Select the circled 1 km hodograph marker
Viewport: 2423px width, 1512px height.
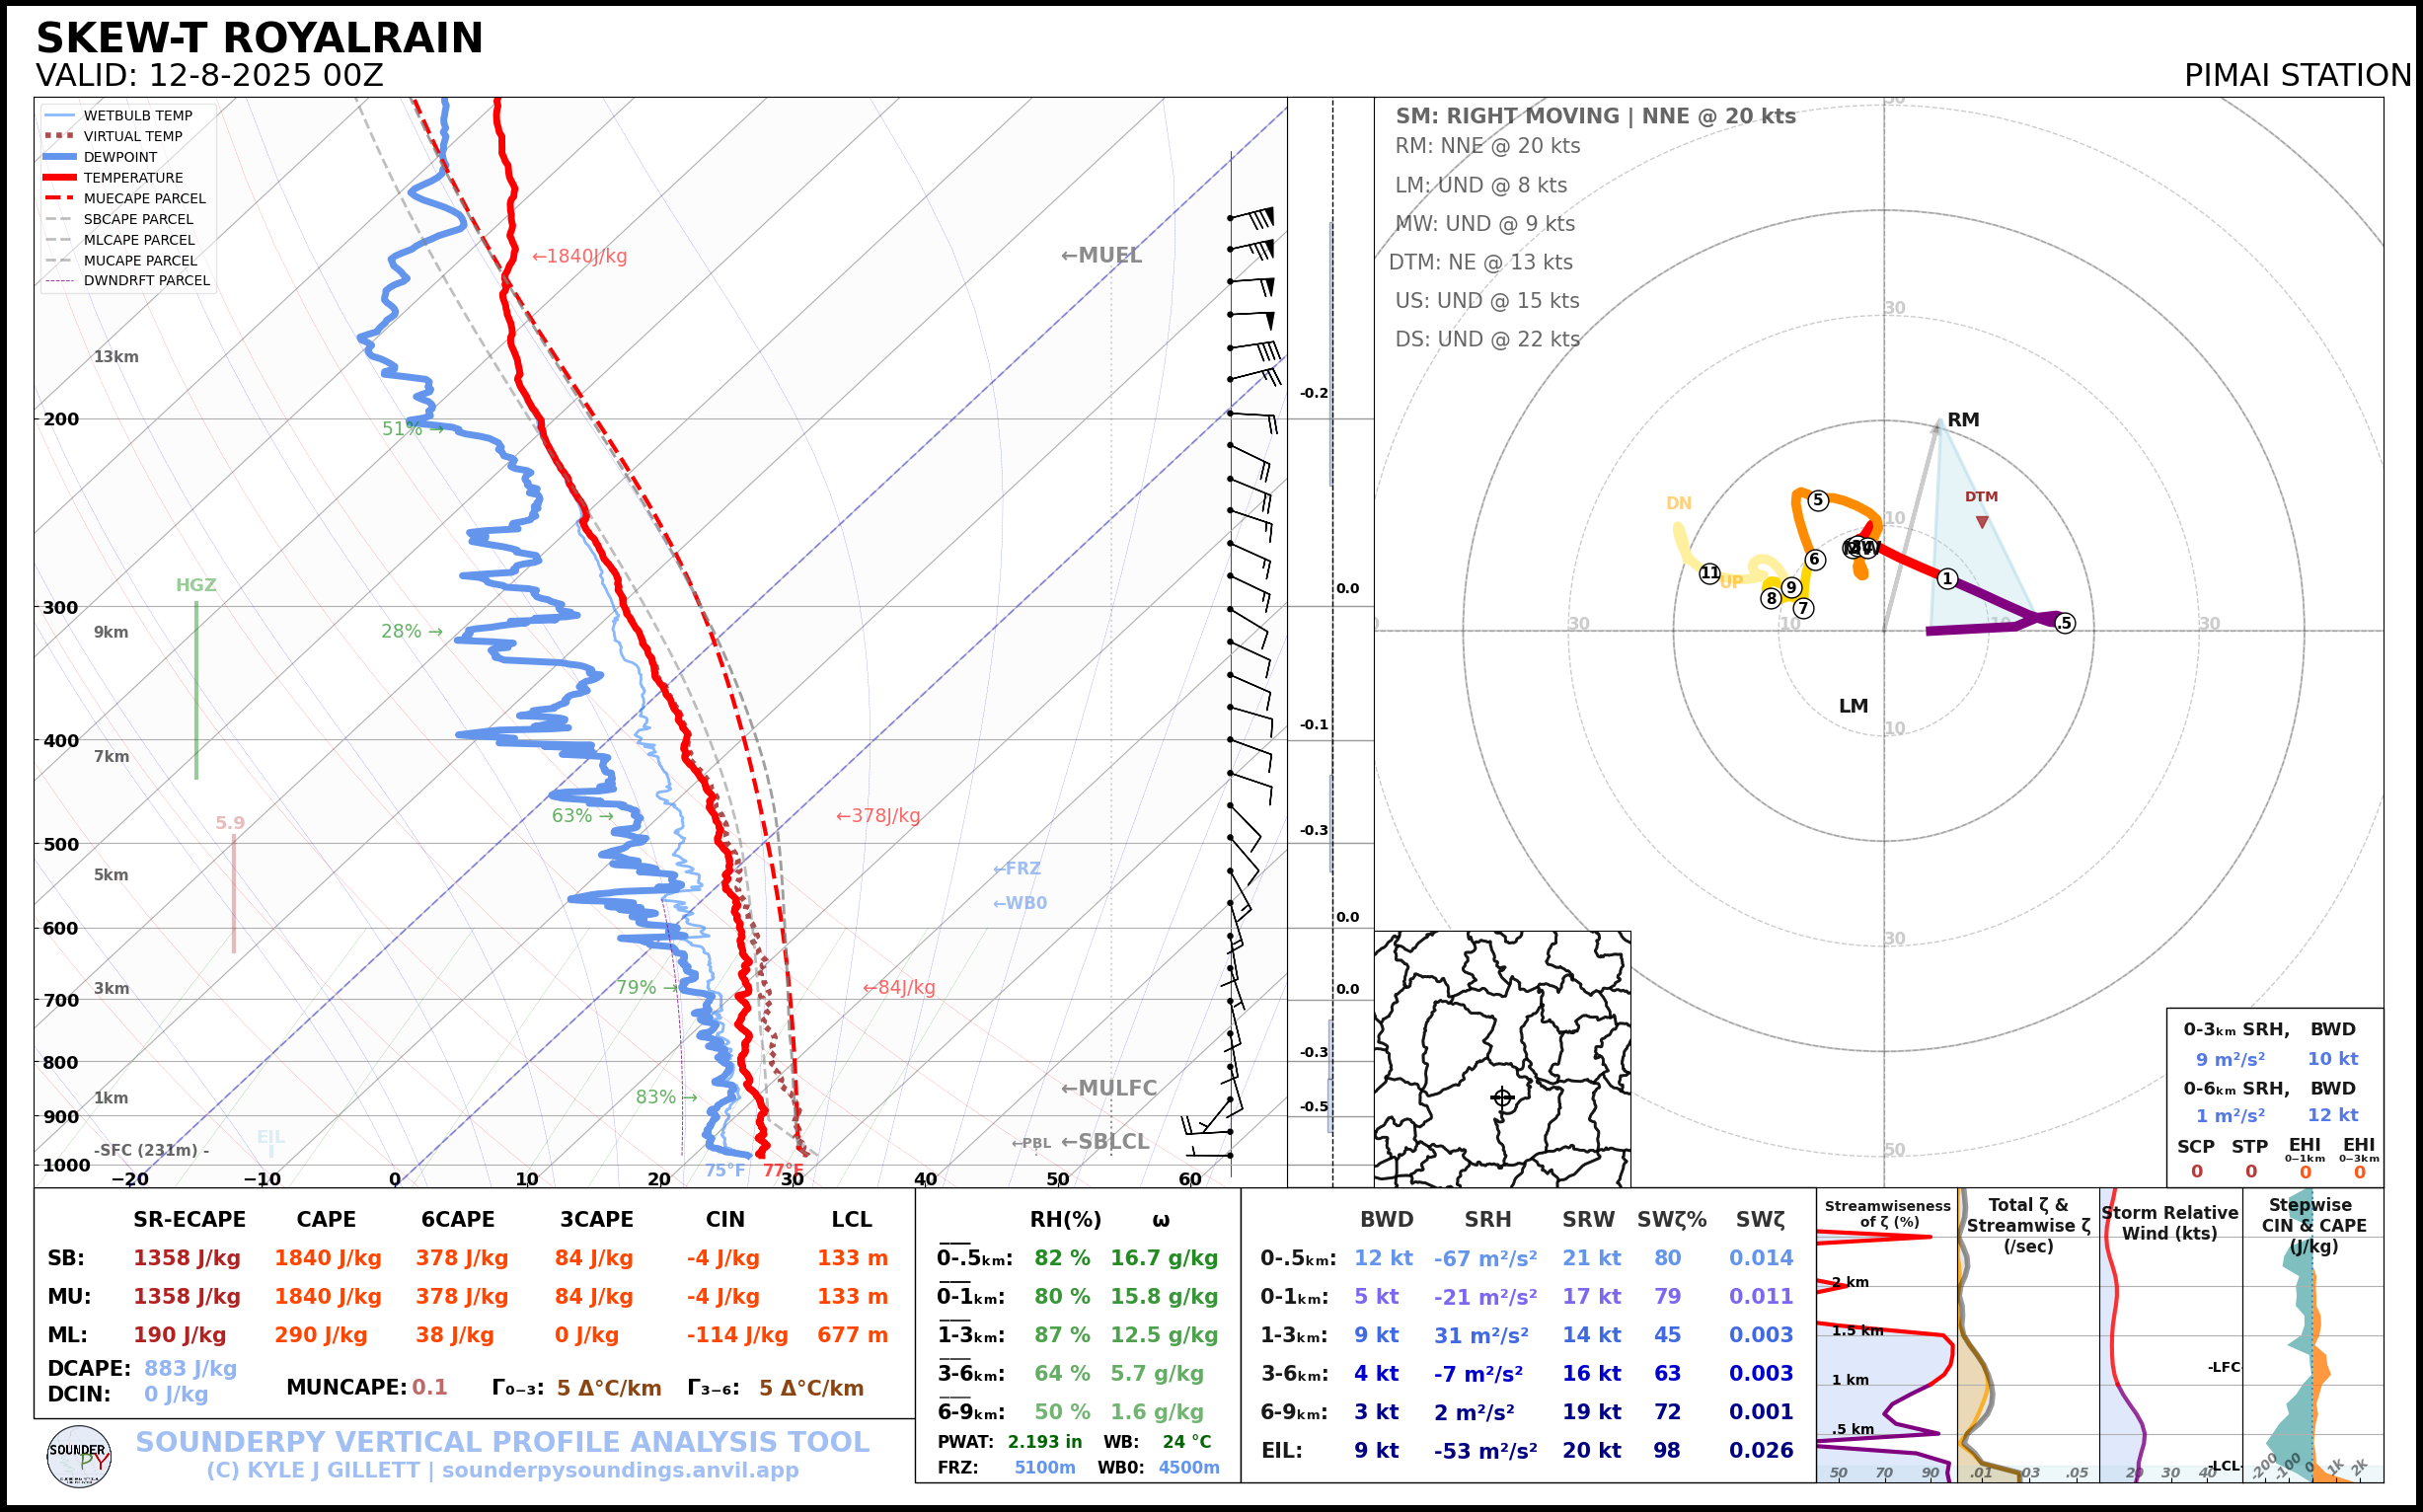1947,579
